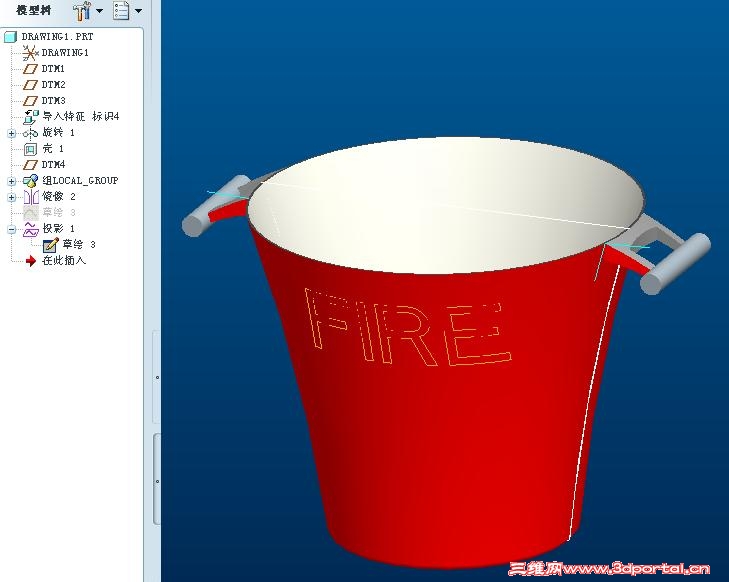
Task: Click the model tree show list icon
Action: (121, 11)
